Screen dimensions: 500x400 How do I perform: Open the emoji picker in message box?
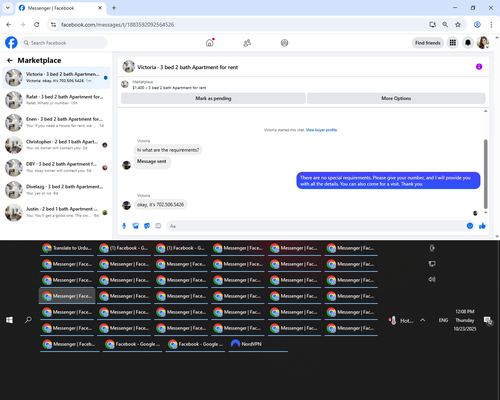coord(470,226)
